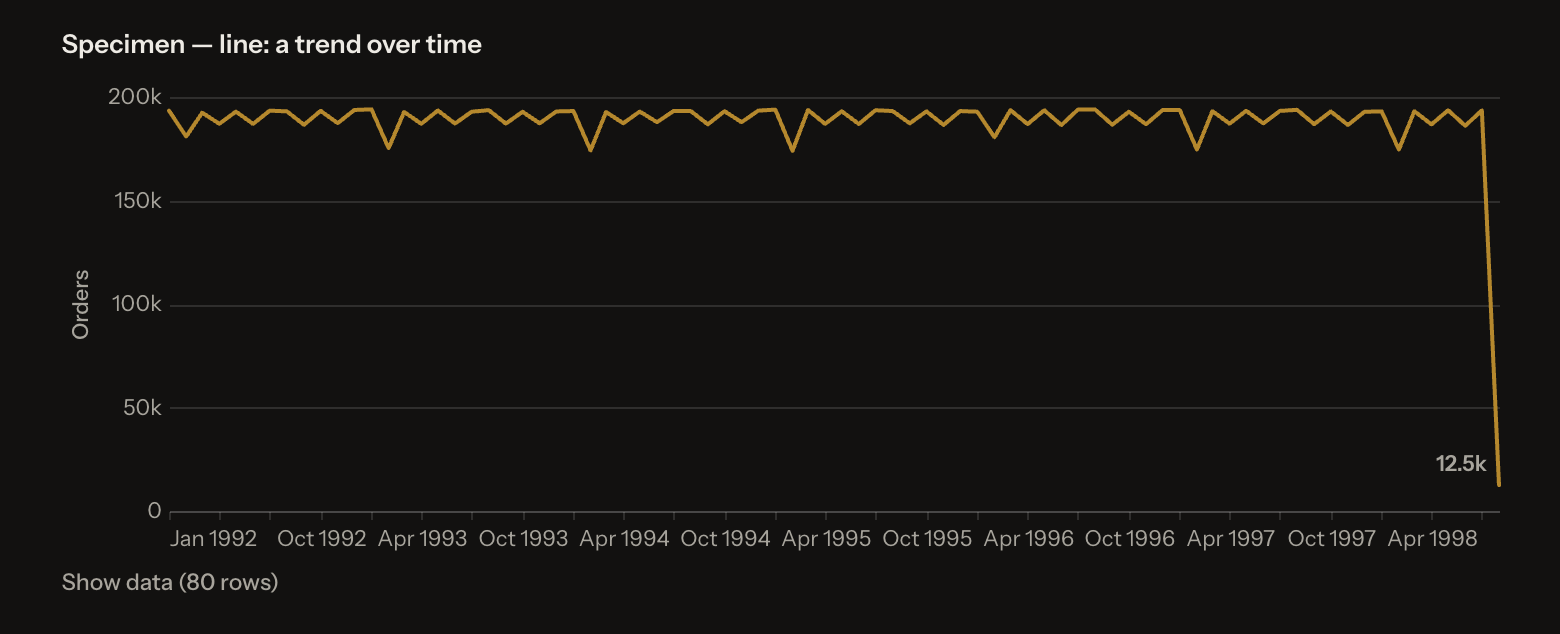Click the Orders y-axis title
1560x634 pixels.
point(81,304)
